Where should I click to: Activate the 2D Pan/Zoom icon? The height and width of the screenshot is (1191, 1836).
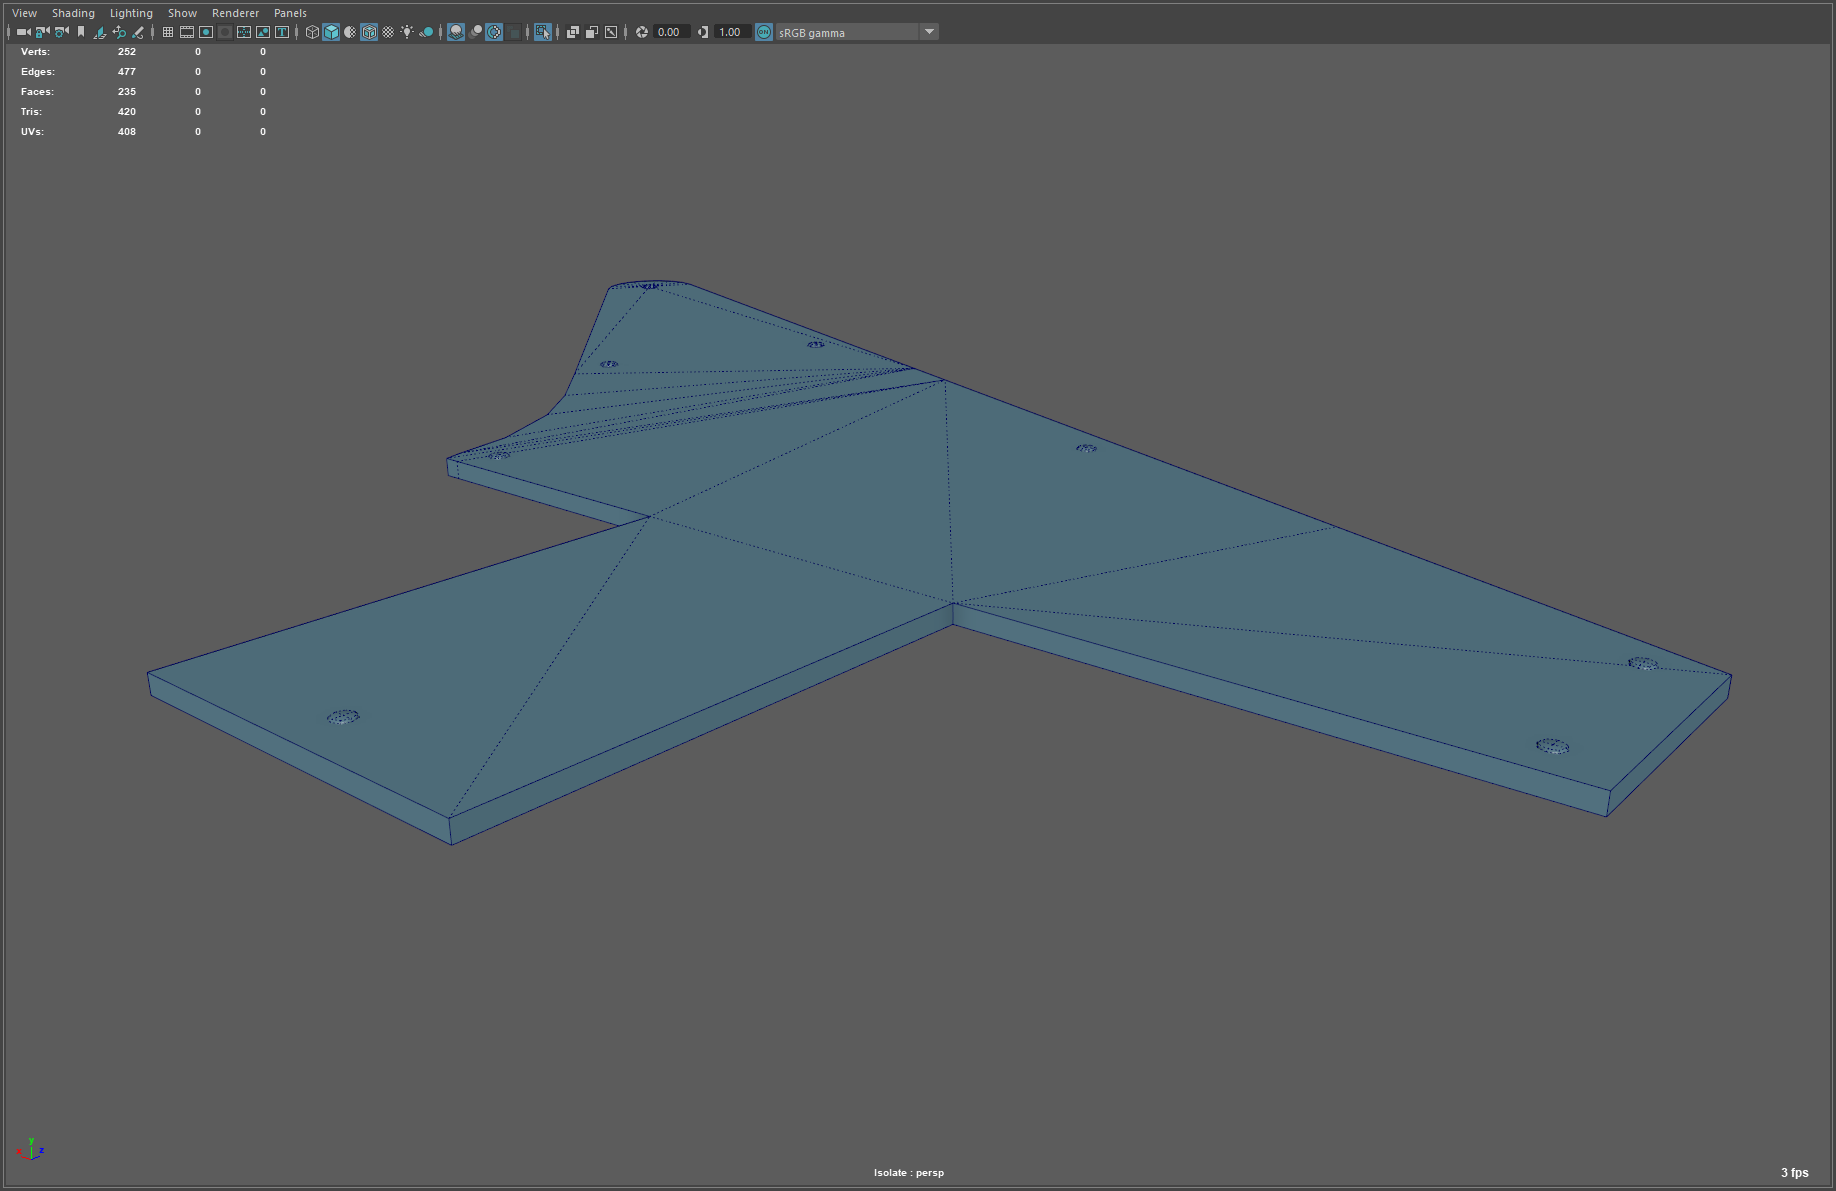pos(119,32)
